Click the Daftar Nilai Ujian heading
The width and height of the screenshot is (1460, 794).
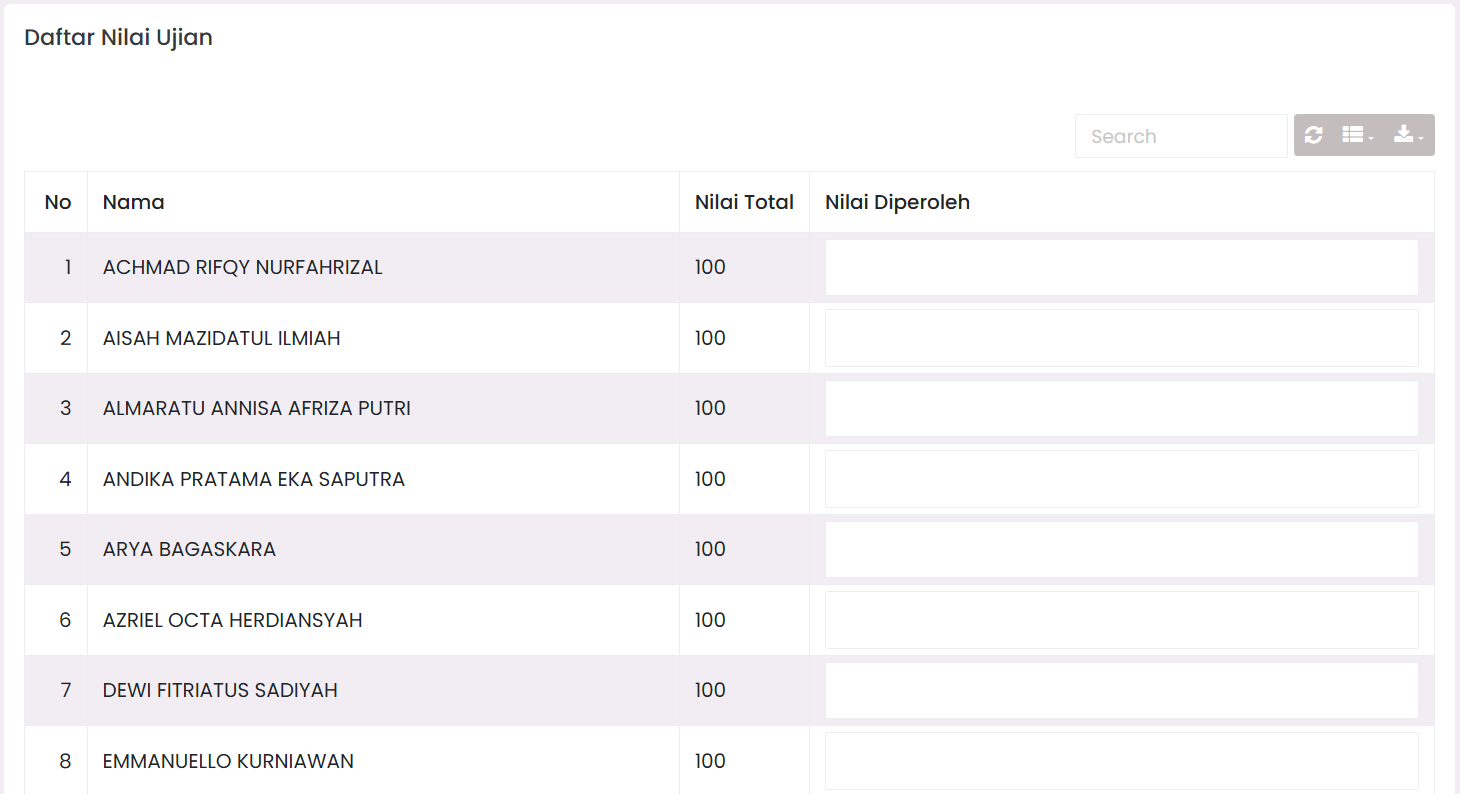[x=118, y=38]
